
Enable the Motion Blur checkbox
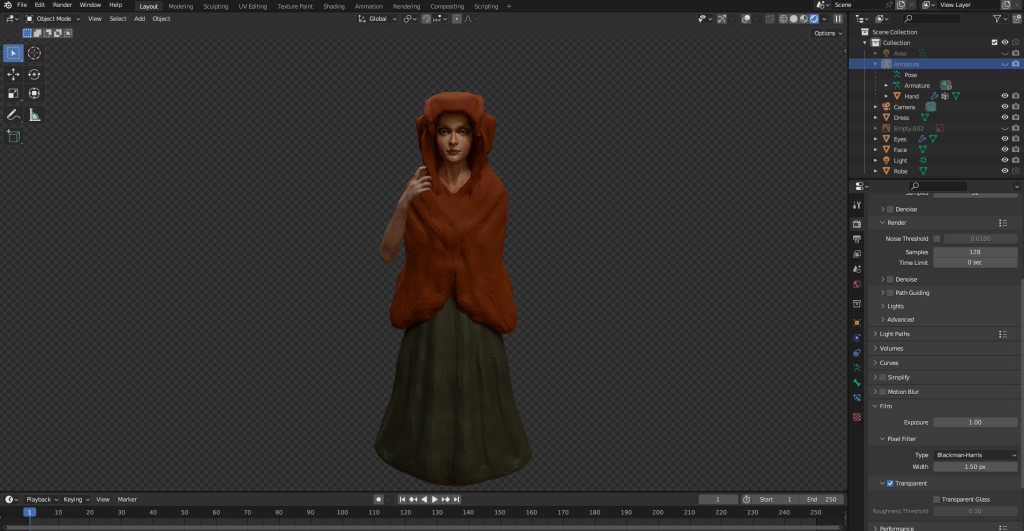pos(883,391)
